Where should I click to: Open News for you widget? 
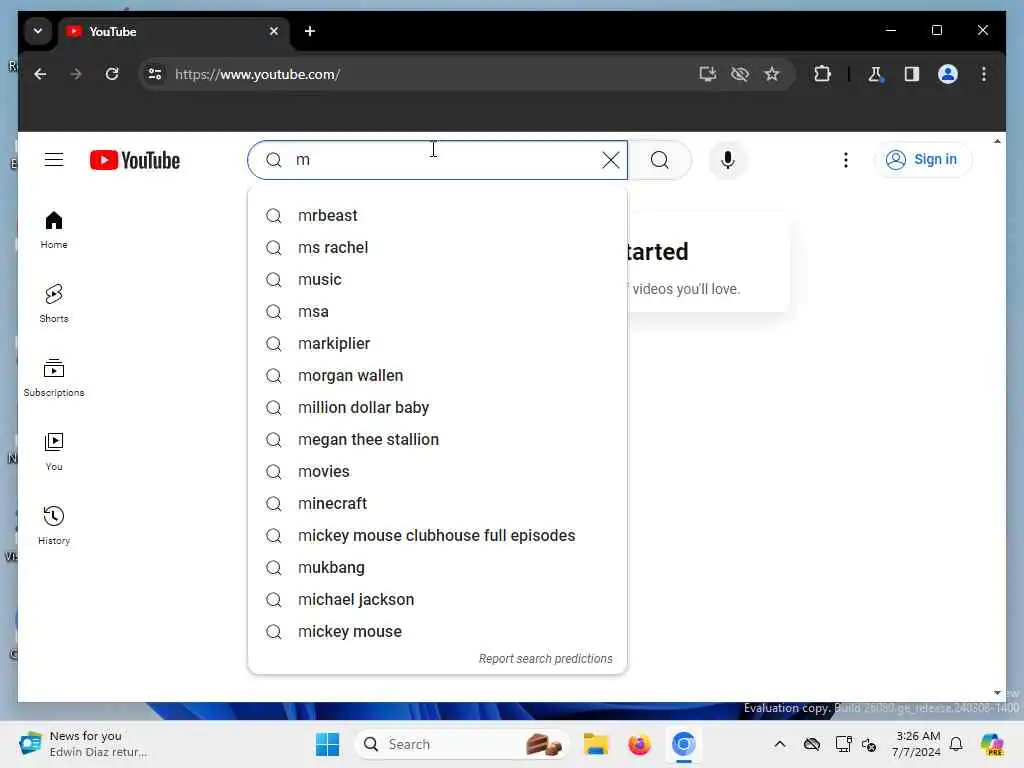click(84, 744)
